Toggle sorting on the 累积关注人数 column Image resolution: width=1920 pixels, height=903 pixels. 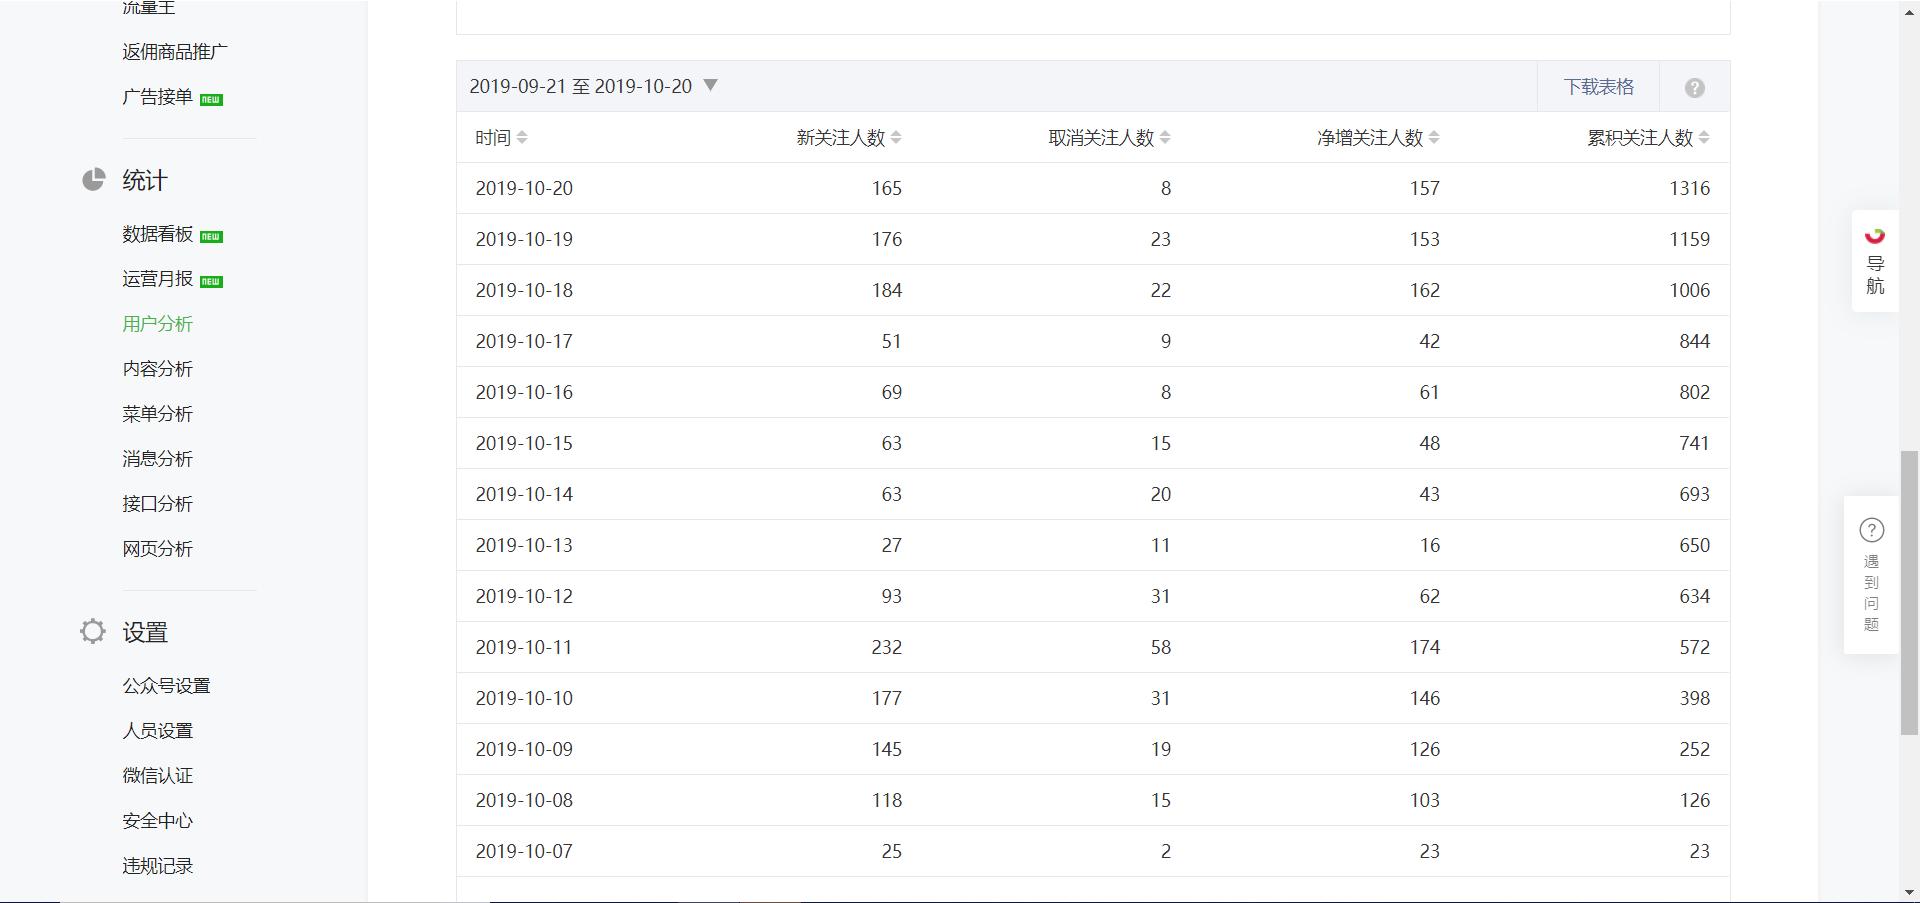(1705, 138)
